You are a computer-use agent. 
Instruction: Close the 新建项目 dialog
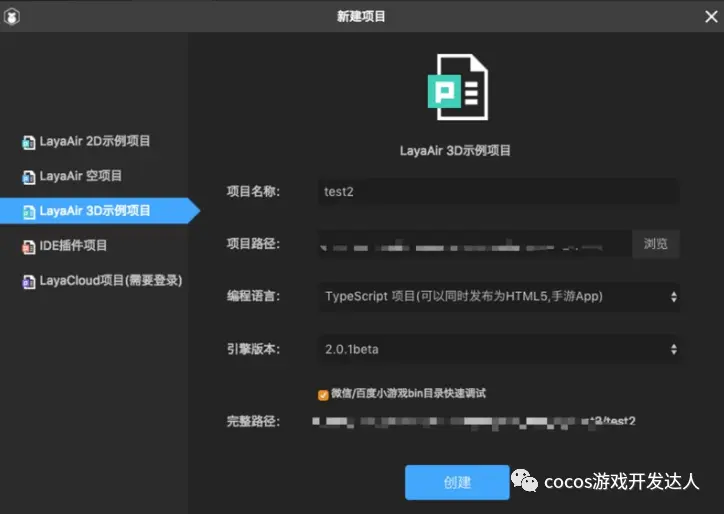tap(711, 17)
